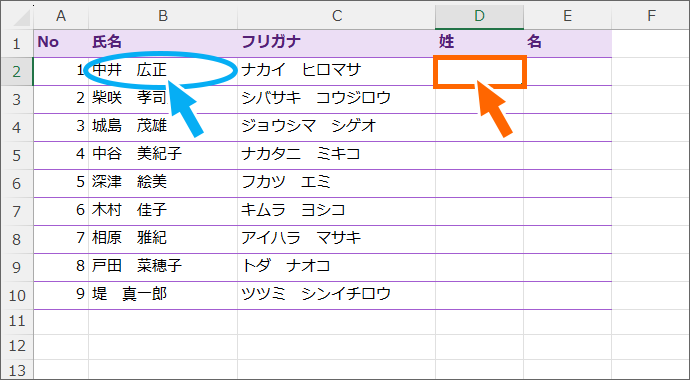Click furigana cell 'トダ ナオコ'
The width and height of the screenshot is (690, 380).
[337, 267]
